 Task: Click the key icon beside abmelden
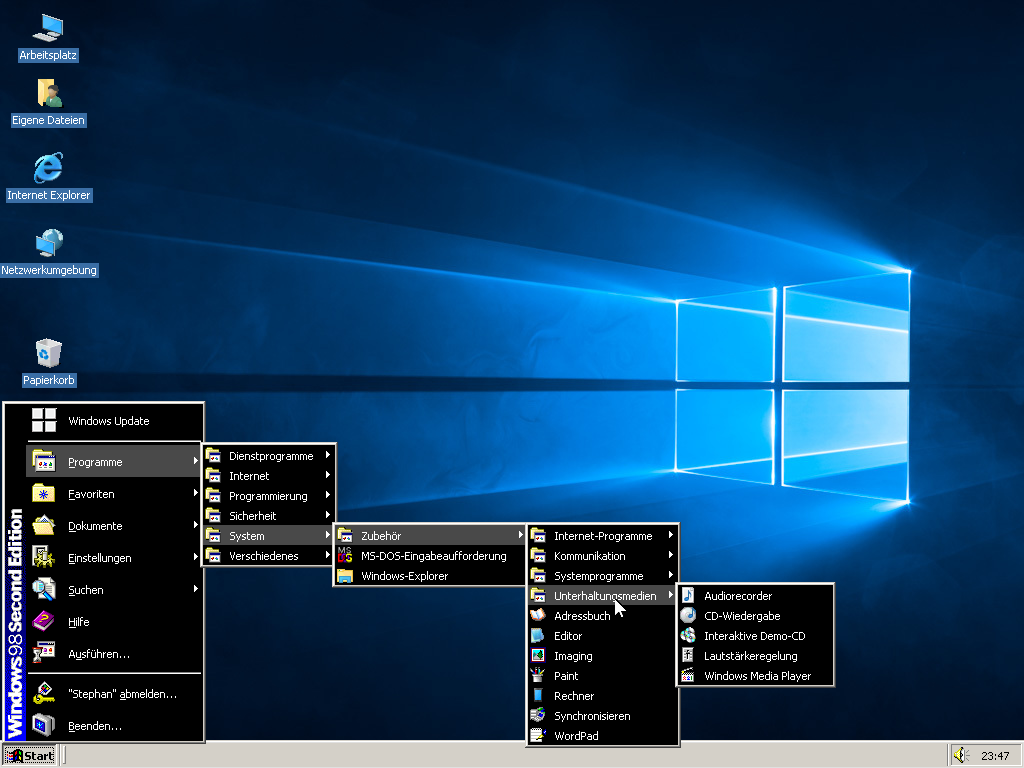pos(43,694)
